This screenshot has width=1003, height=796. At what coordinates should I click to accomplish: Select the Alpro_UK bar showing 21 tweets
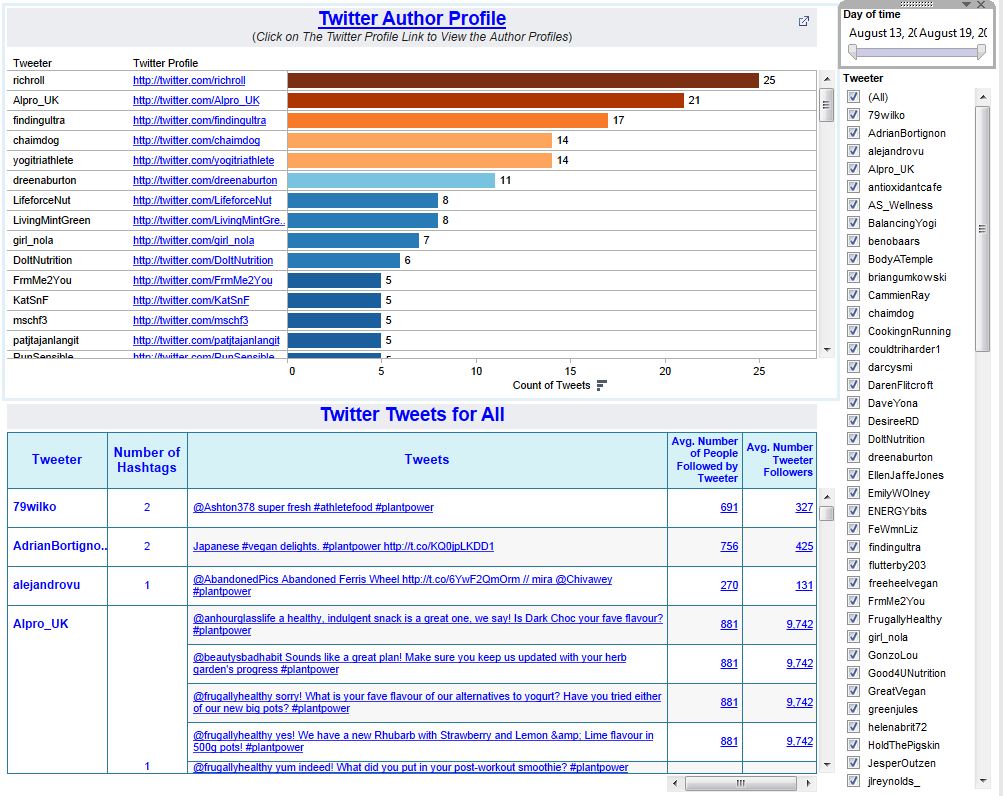(486, 100)
